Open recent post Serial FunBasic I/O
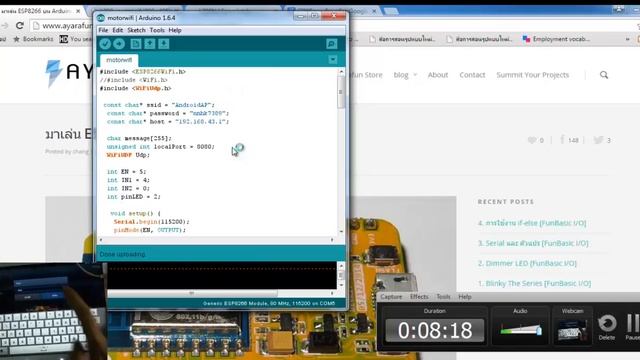Image resolution: width=640 pixels, height=360 pixels. coord(533,243)
